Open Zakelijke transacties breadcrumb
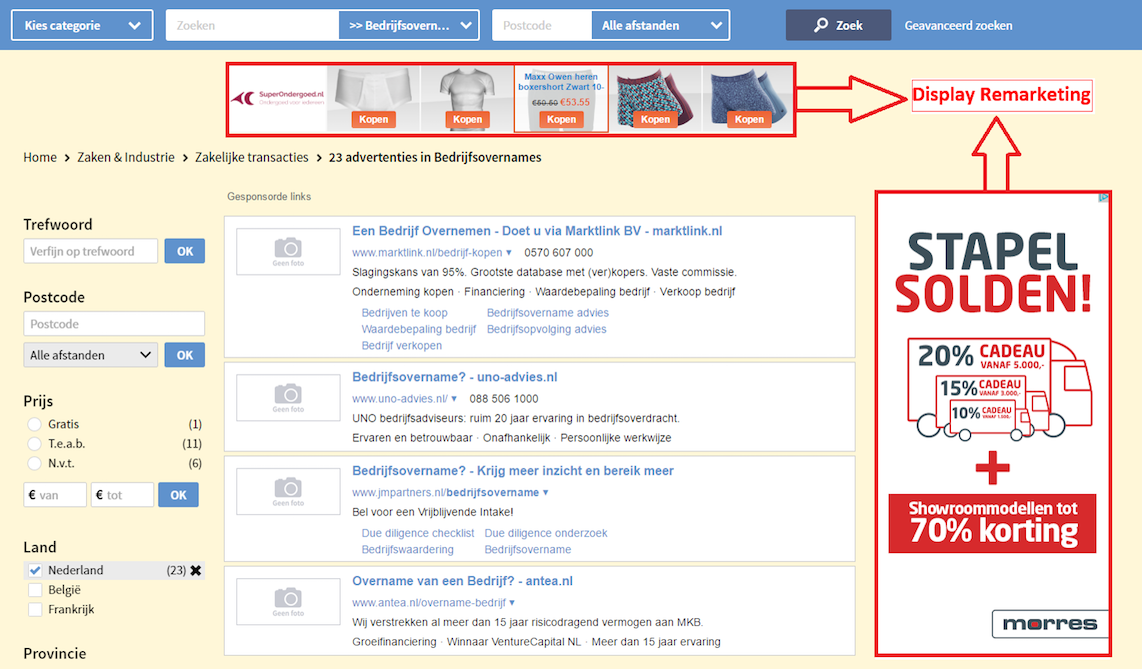Screen dimensions: 1142x669 [252, 157]
